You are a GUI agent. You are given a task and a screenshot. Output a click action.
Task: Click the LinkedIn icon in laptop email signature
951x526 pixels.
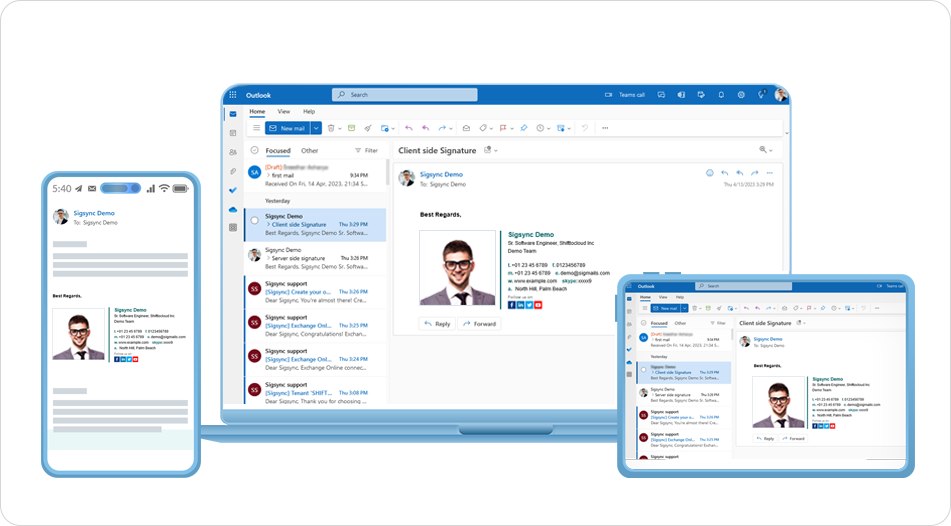point(521,305)
